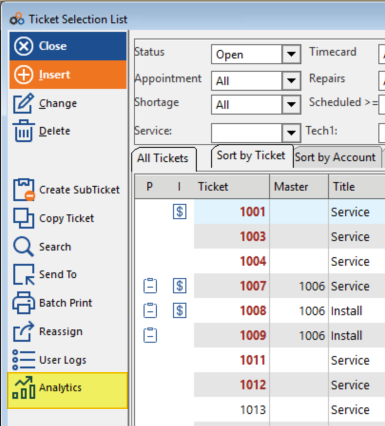Click the Close circle-X icon
Image resolution: width=385 pixels, height=426 pixels.
point(23,46)
